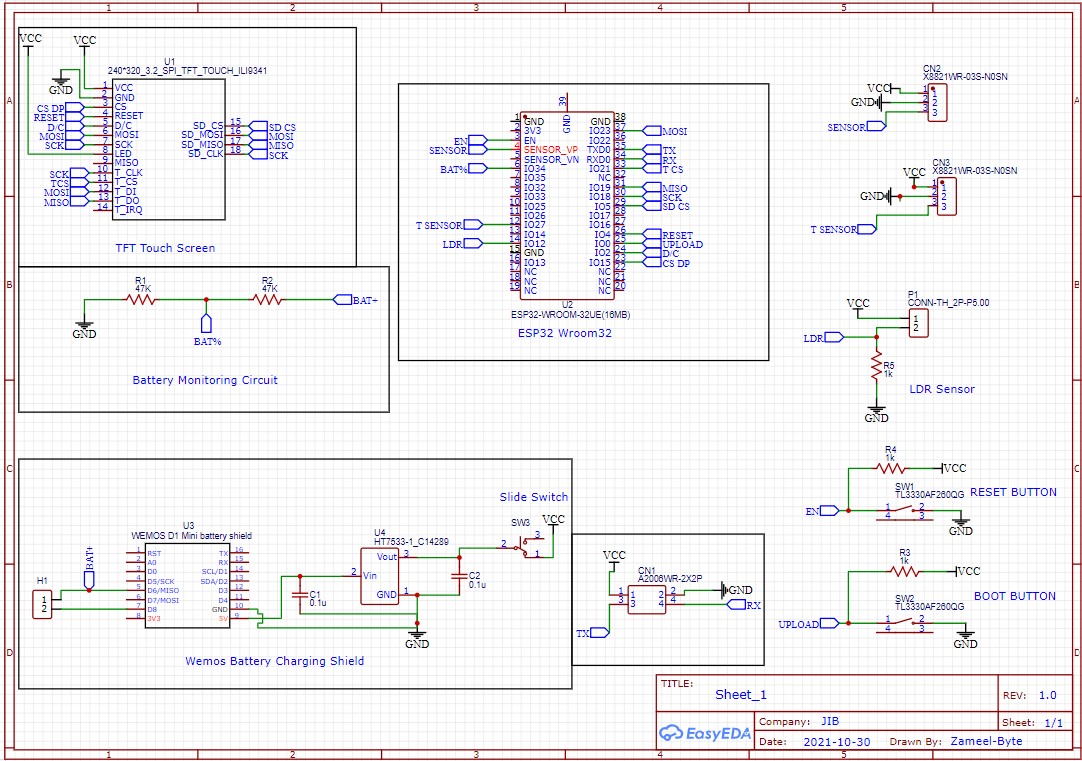Click the Company value JIB

point(830,721)
